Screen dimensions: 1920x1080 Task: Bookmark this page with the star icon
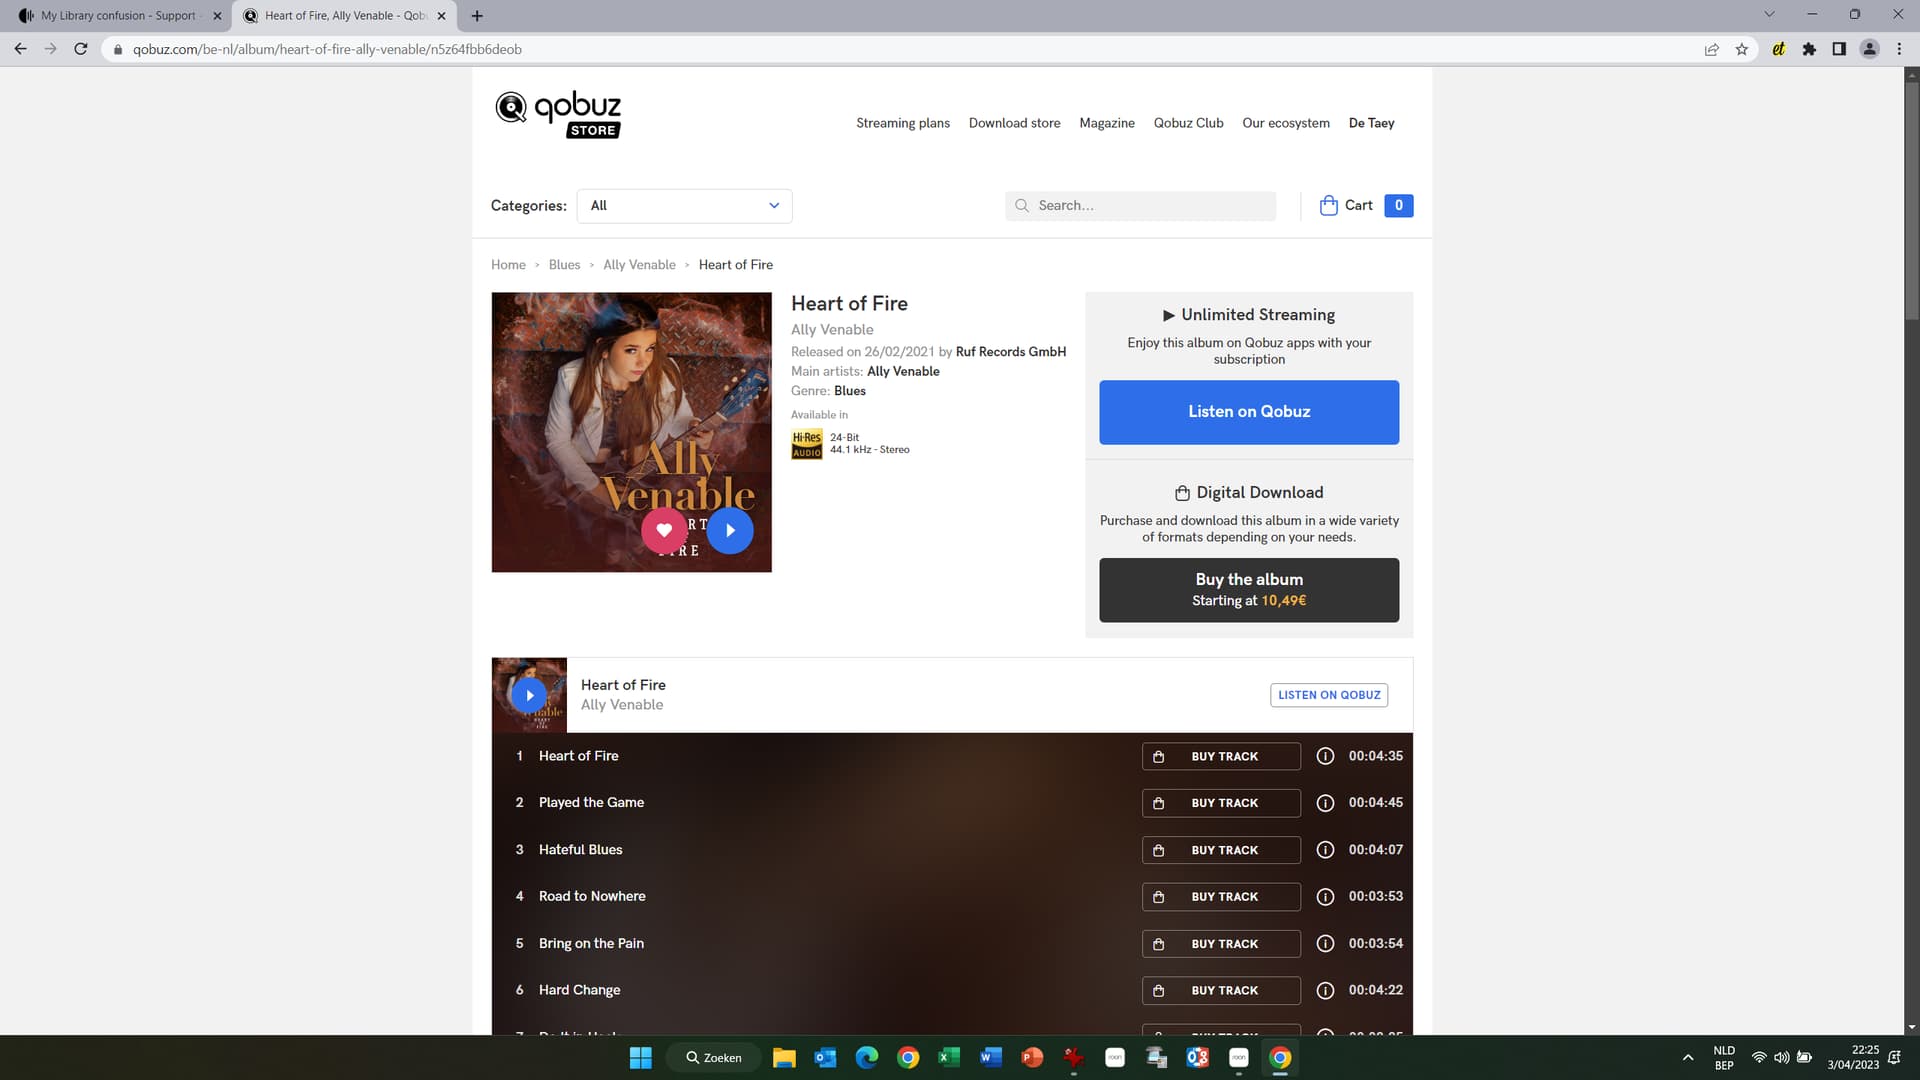pos(1742,49)
